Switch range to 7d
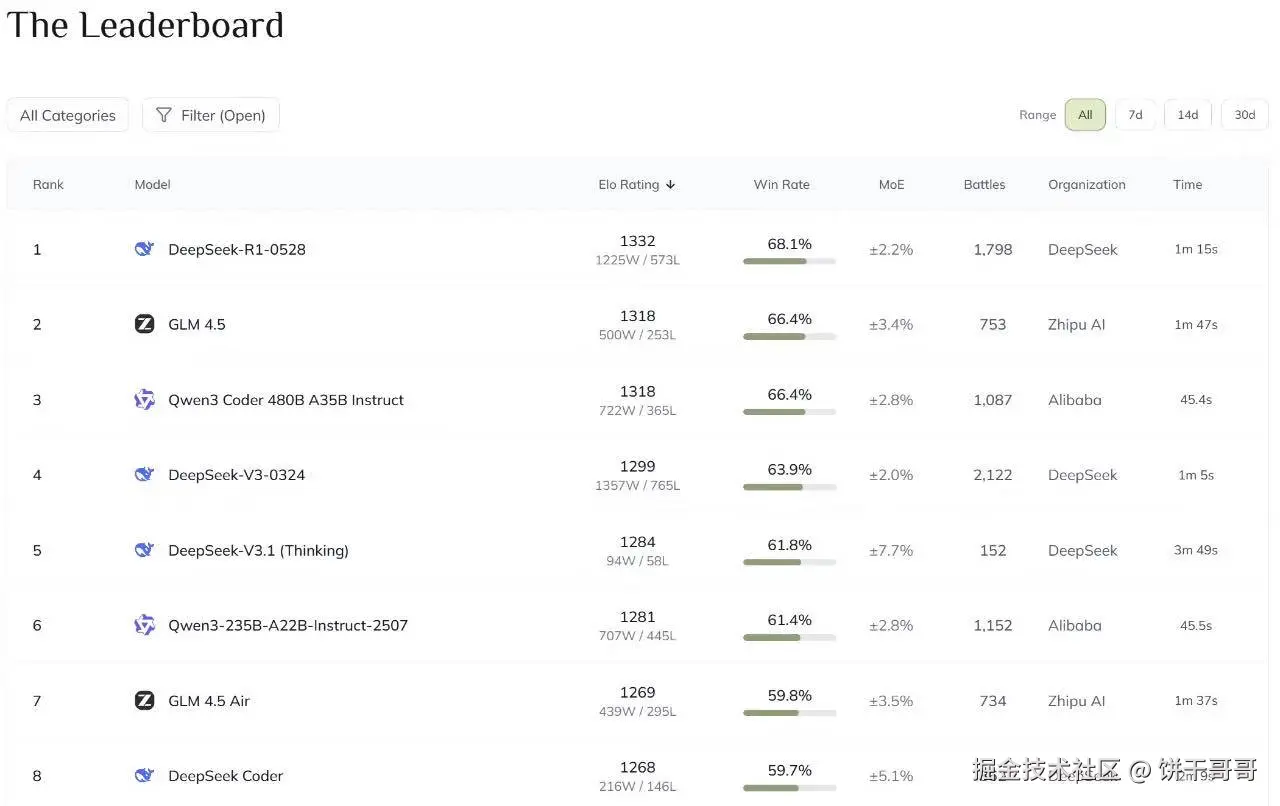This screenshot has height=806, width=1280. click(1135, 115)
